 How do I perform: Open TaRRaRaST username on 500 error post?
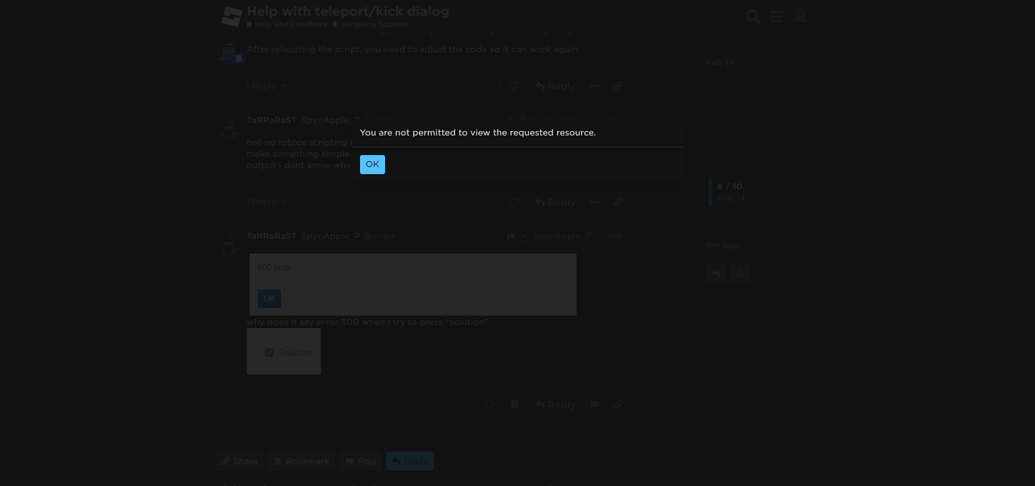pyautogui.click(x=271, y=236)
